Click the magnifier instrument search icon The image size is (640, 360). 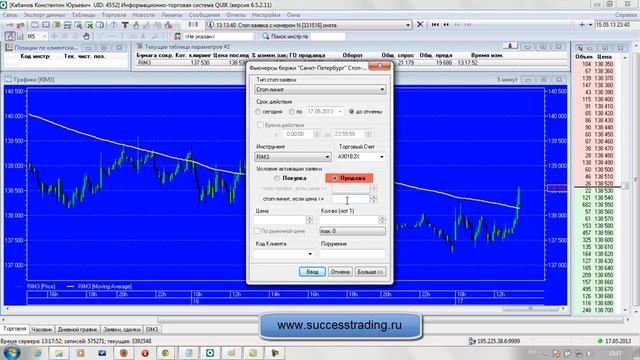[265, 36]
